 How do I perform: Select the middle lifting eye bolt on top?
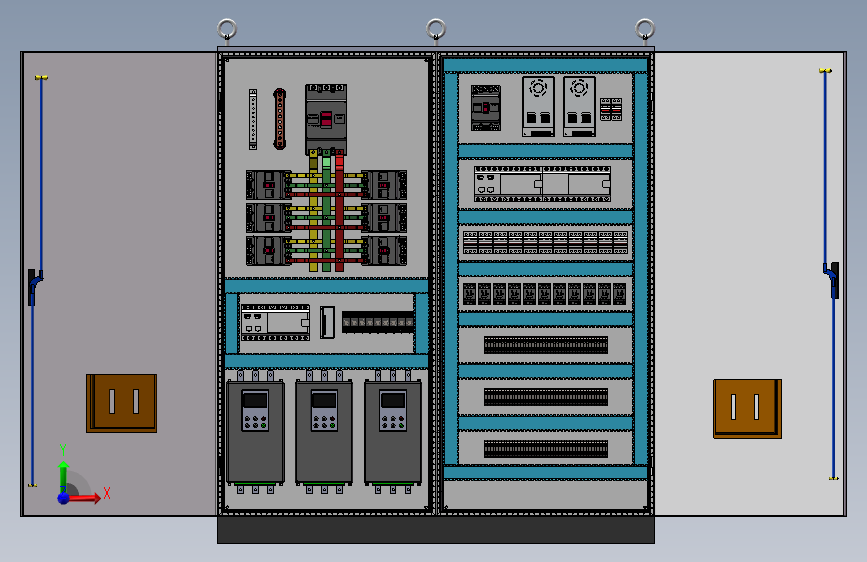(436, 29)
